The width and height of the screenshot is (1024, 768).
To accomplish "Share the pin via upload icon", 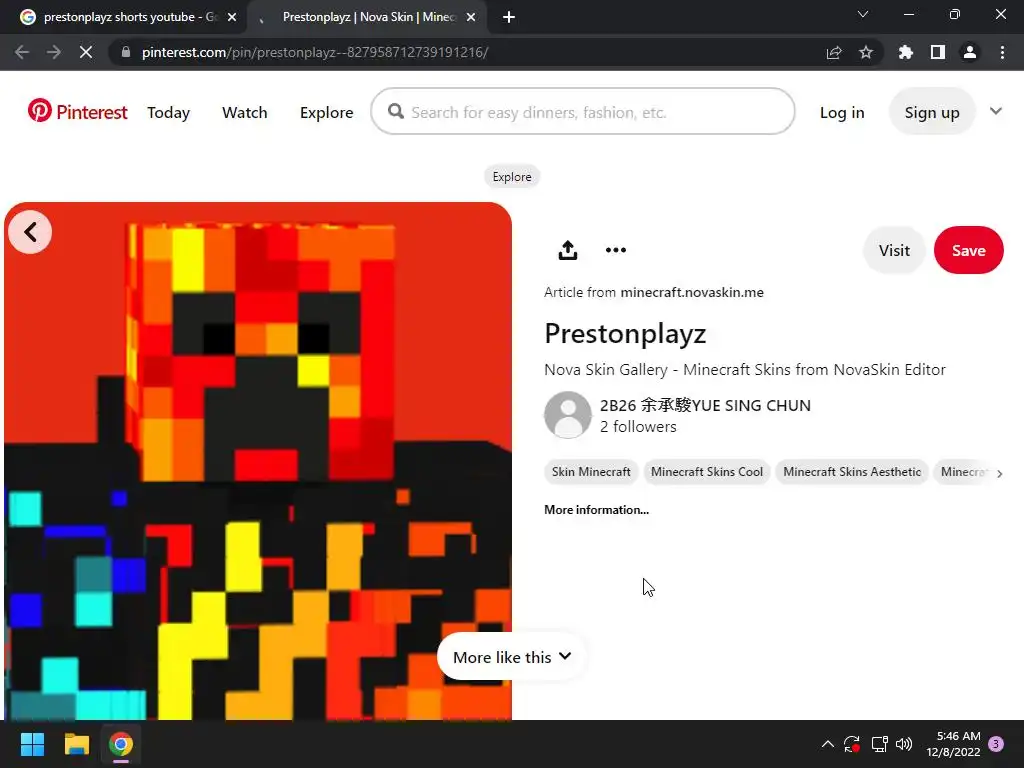I will point(568,250).
